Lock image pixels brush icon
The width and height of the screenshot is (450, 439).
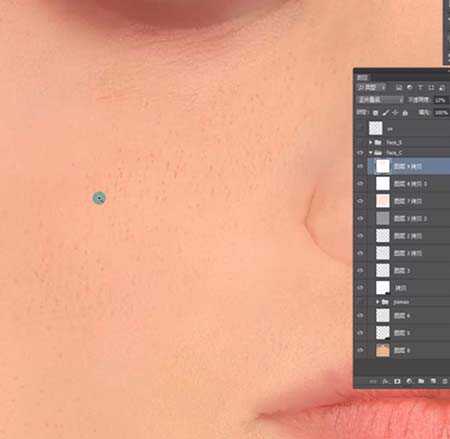point(385,113)
